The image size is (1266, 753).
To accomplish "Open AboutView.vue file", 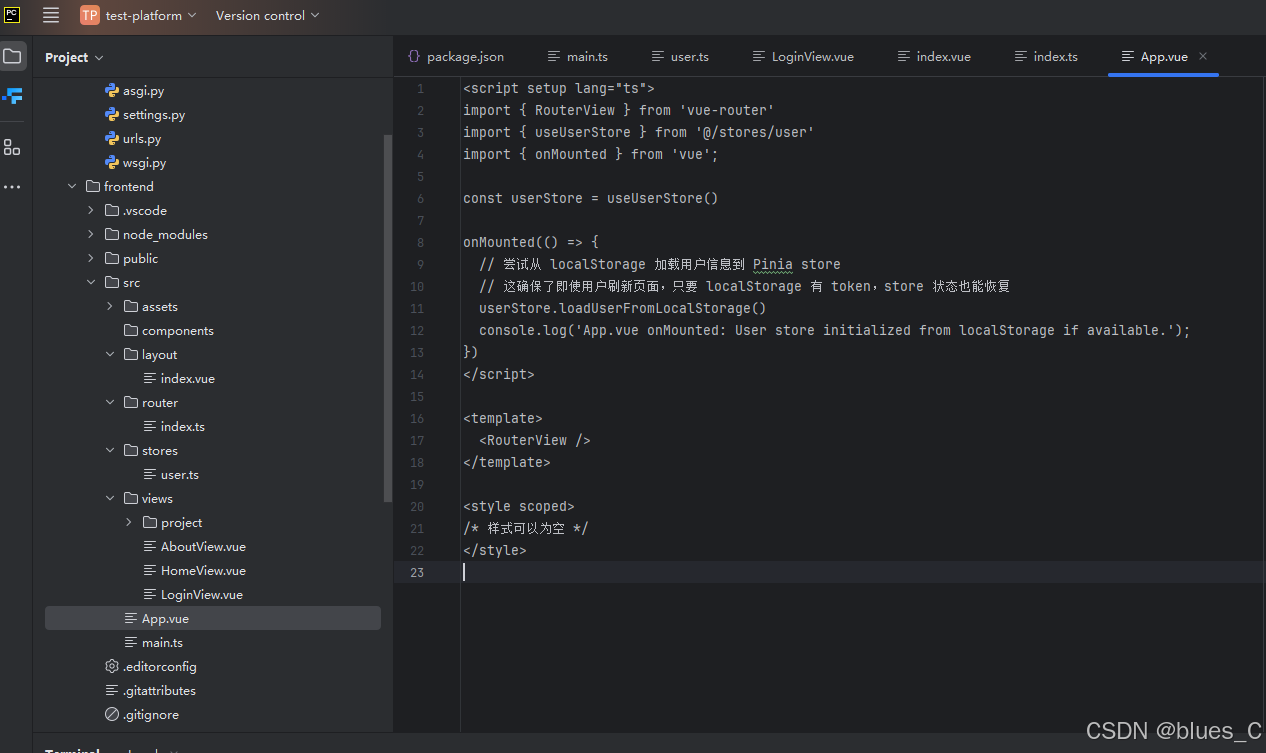I will (x=203, y=547).
